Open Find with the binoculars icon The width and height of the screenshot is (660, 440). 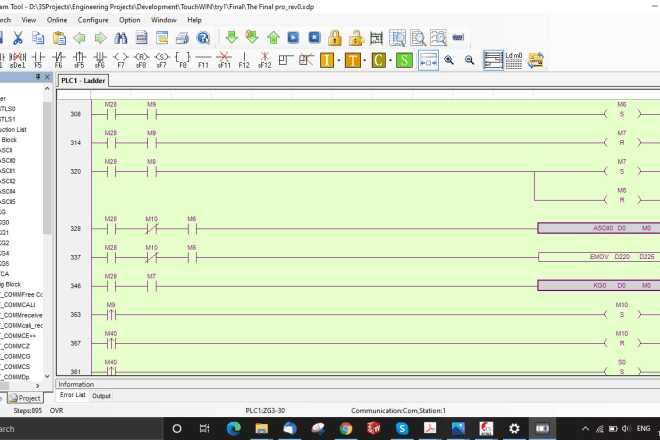pos(121,38)
